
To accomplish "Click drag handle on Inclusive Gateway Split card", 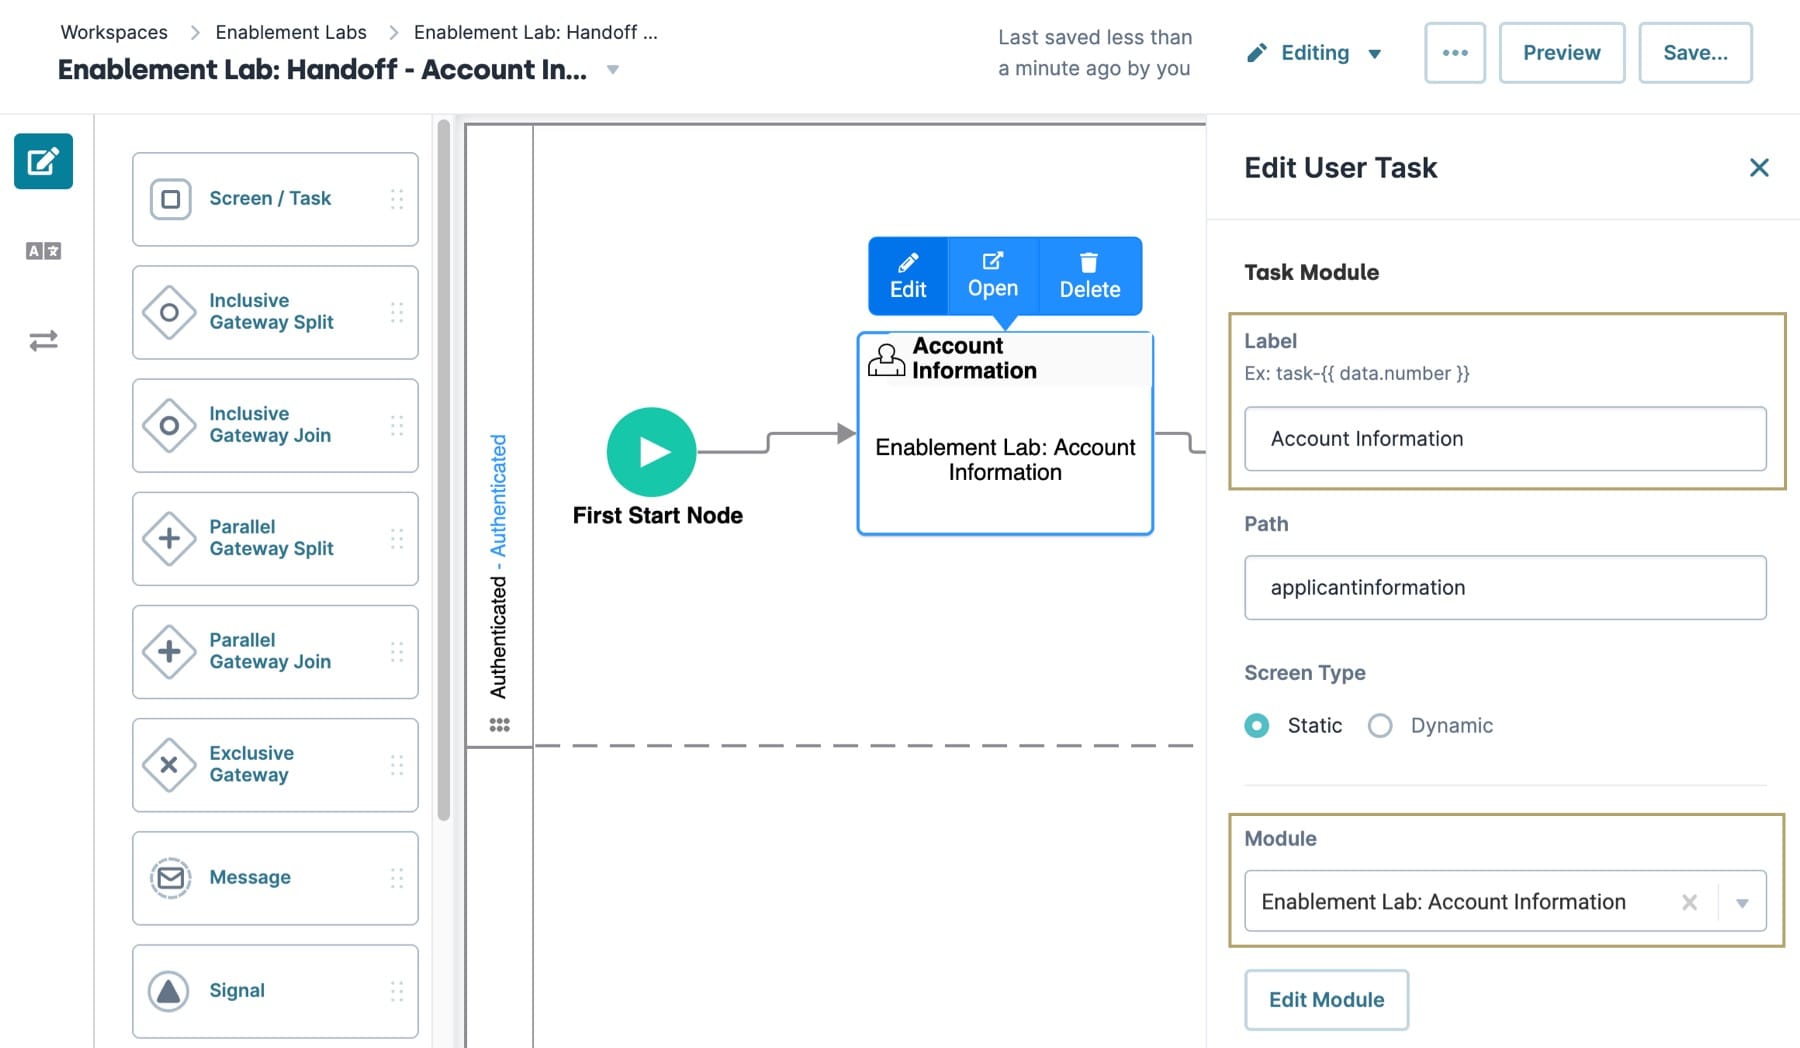I will point(397,312).
